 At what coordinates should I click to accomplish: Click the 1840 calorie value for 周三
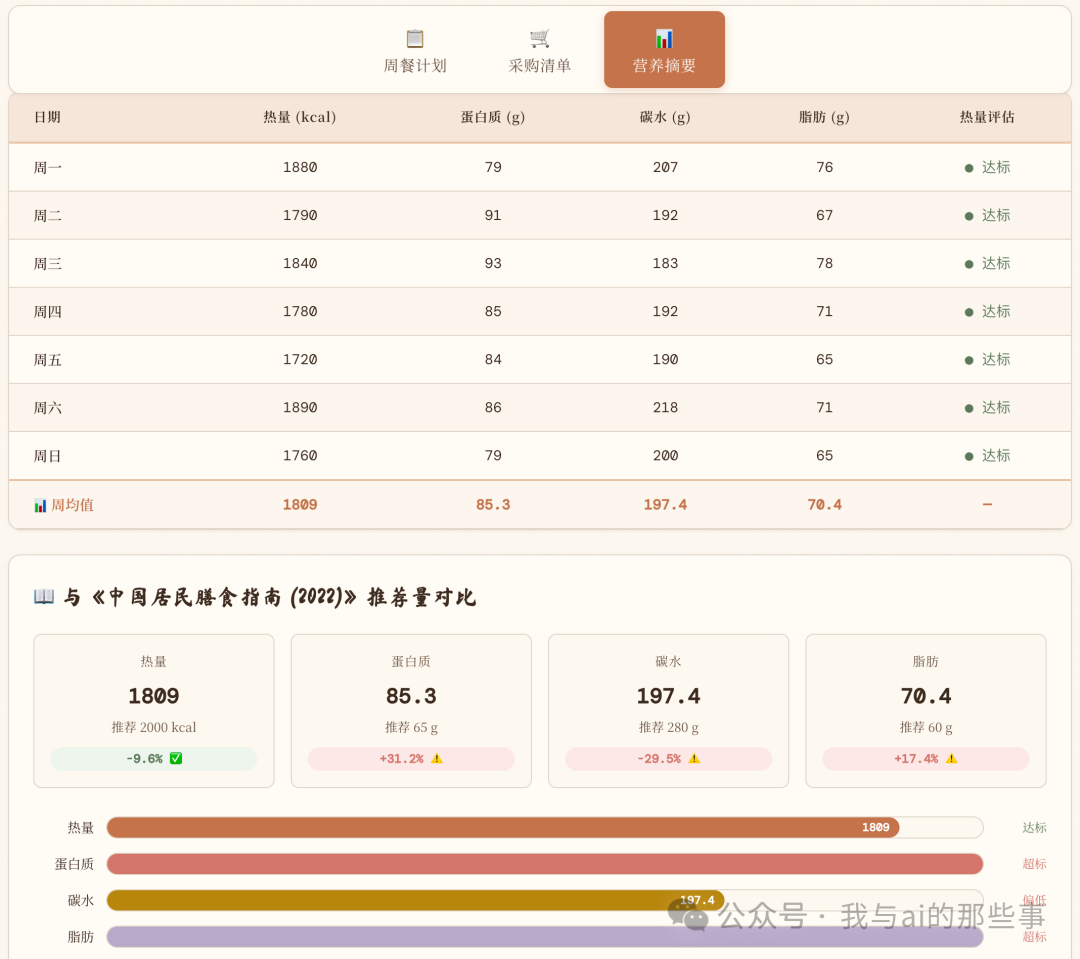click(300, 264)
